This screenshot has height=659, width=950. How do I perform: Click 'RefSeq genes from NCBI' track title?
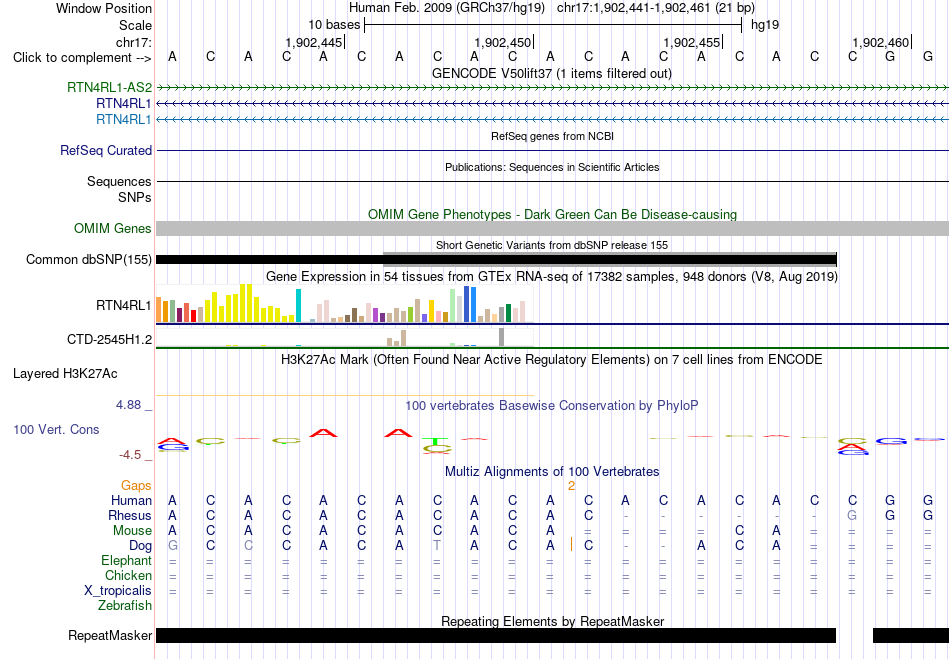pos(553,136)
